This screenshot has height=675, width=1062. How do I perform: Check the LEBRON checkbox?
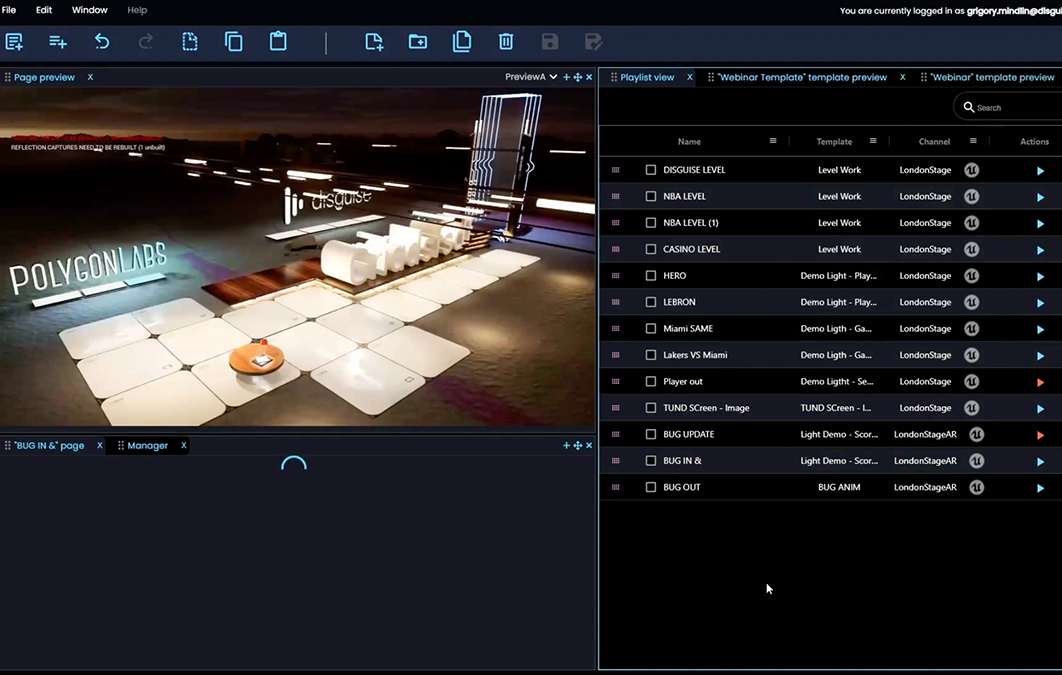651,302
